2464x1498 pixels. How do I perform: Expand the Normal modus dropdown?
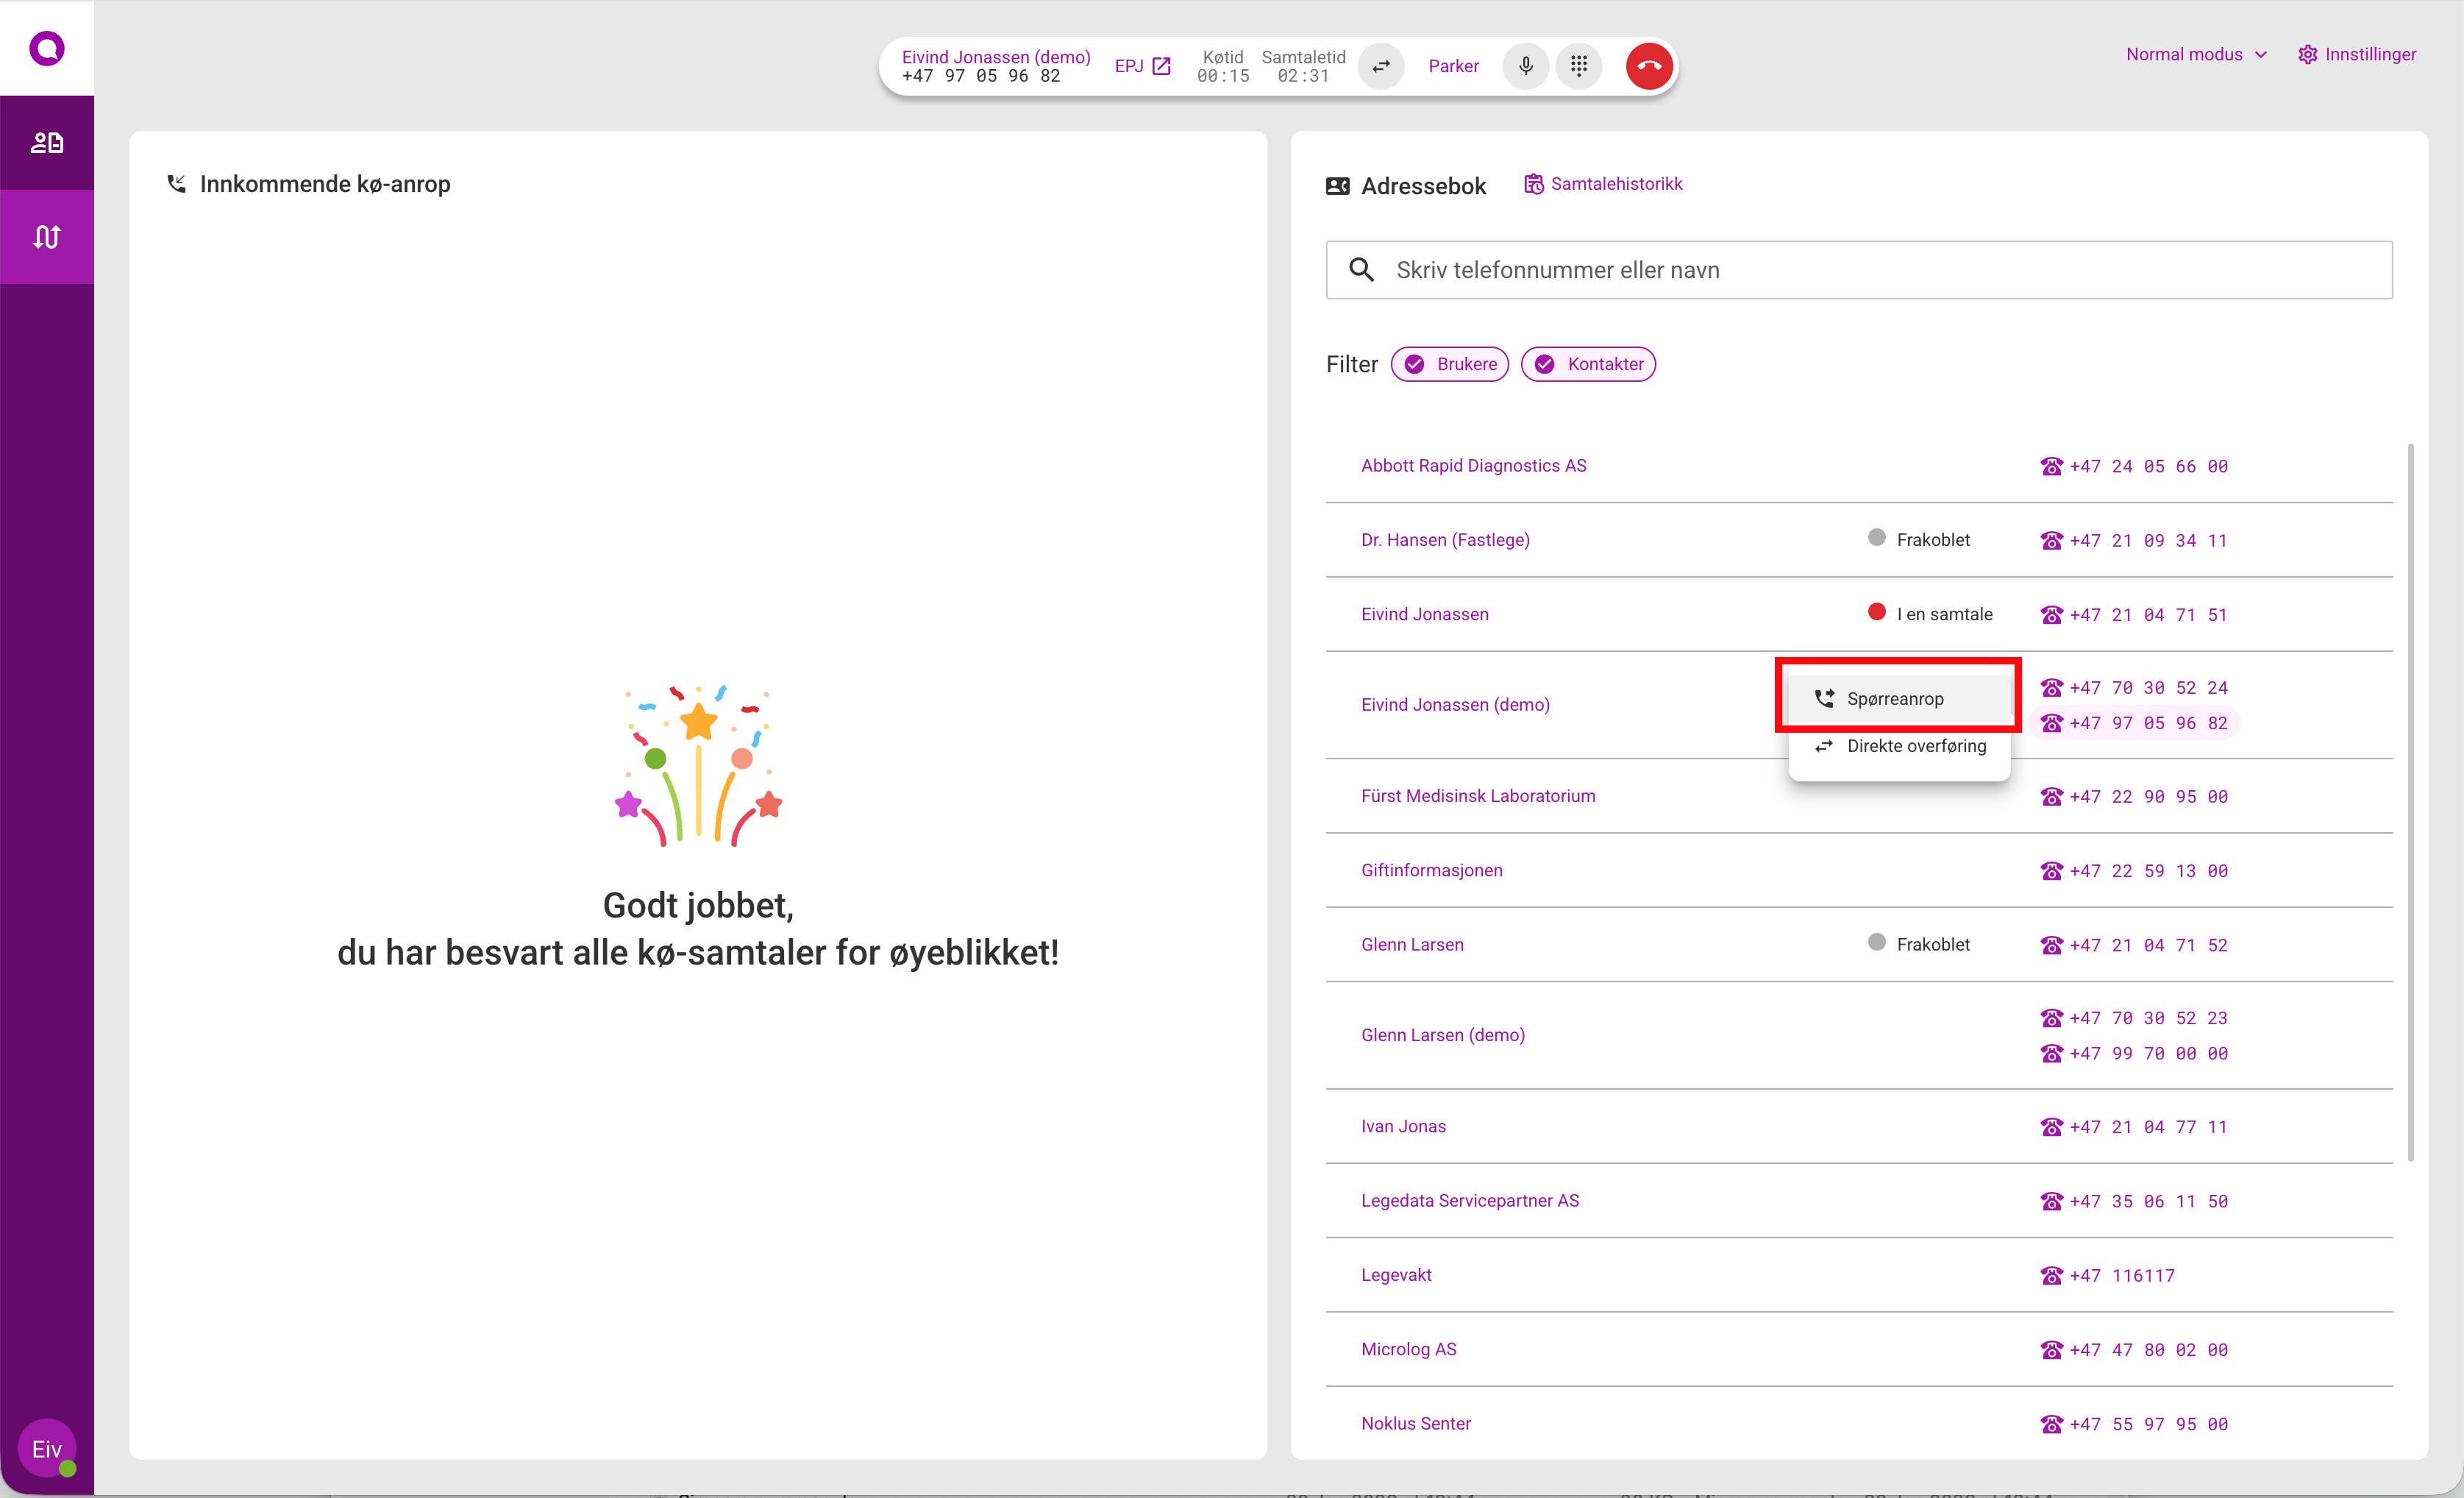coord(2196,54)
